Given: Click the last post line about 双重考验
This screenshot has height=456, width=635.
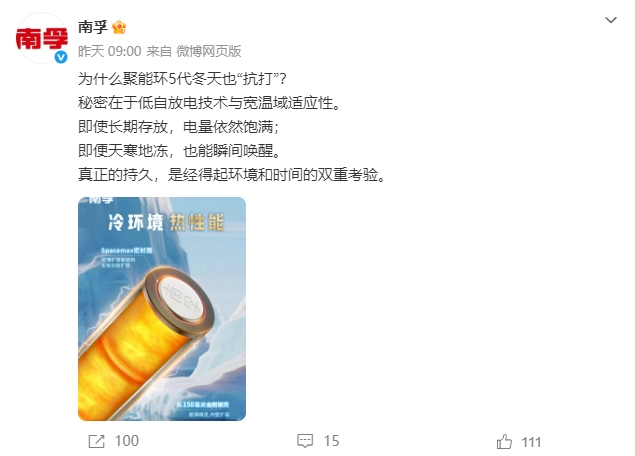Looking at the screenshot, I should (x=232, y=175).
